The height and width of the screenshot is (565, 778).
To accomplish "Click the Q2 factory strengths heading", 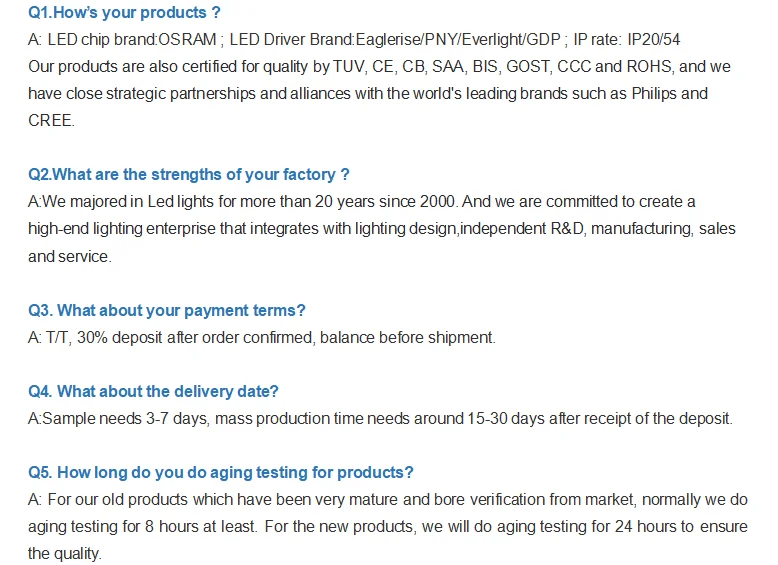I will pyautogui.click(x=188, y=174).
